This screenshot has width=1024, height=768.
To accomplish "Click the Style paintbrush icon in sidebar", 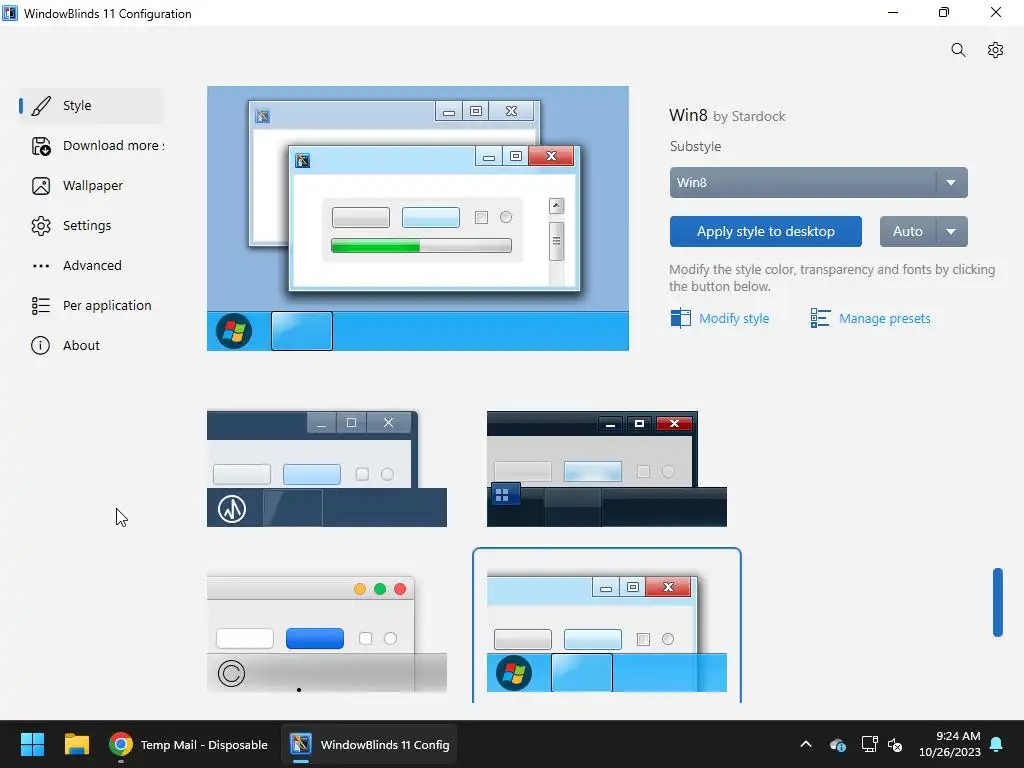I will tap(41, 106).
